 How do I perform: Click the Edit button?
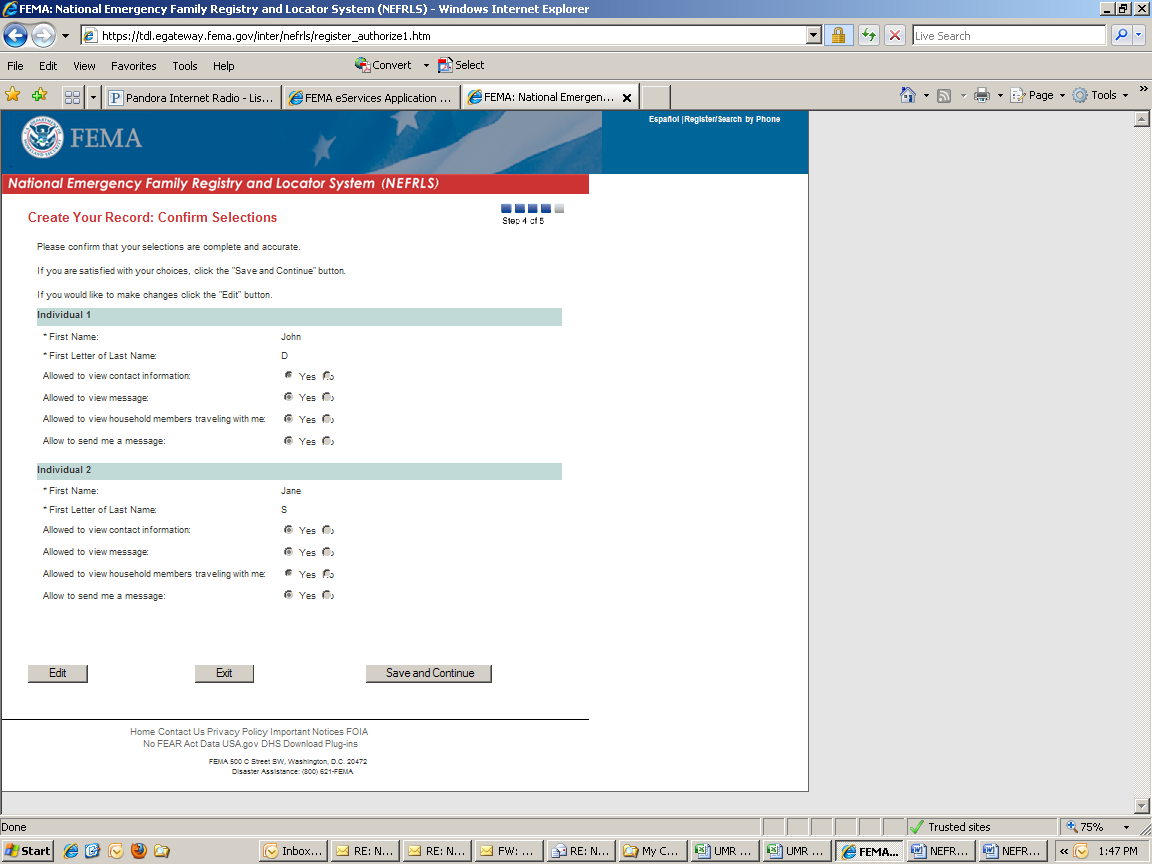pos(58,673)
